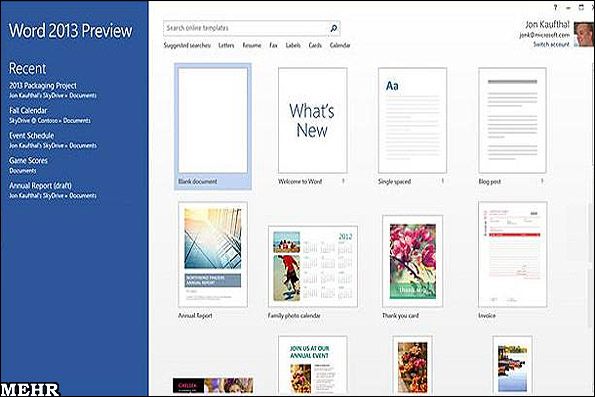Viewport: 595px width, 397px height.
Task: Open recent file Annual Report (draft)
Action: point(53,191)
